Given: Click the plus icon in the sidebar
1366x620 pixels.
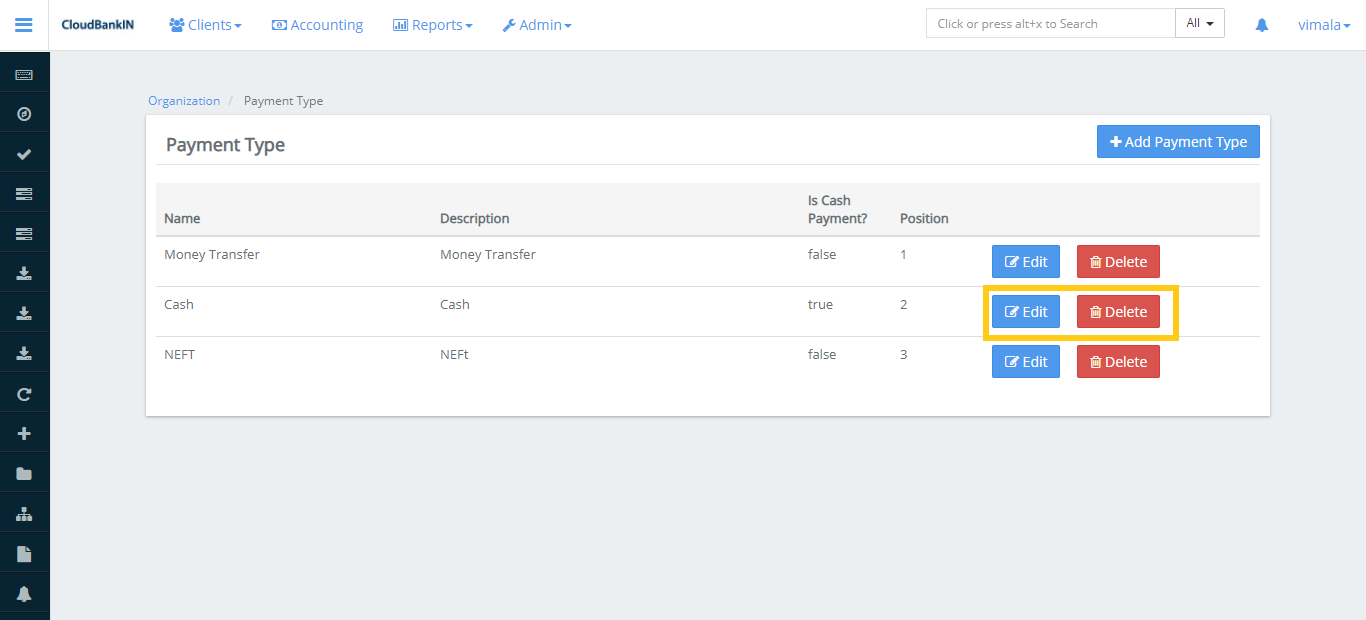Looking at the screenshot, I should click(24, 434).
